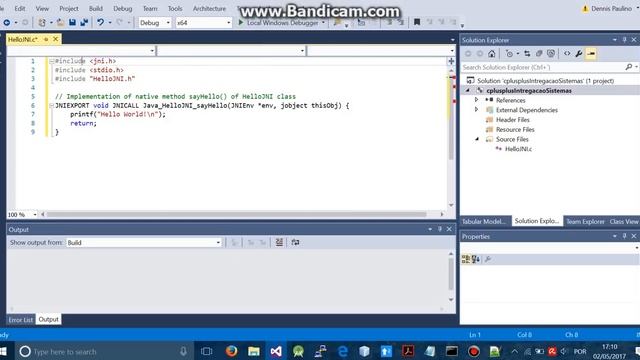Screen dimensions: 640x360
Task: Collapse the JNIEXPORT function code block
Action: (x=51, y=105)
